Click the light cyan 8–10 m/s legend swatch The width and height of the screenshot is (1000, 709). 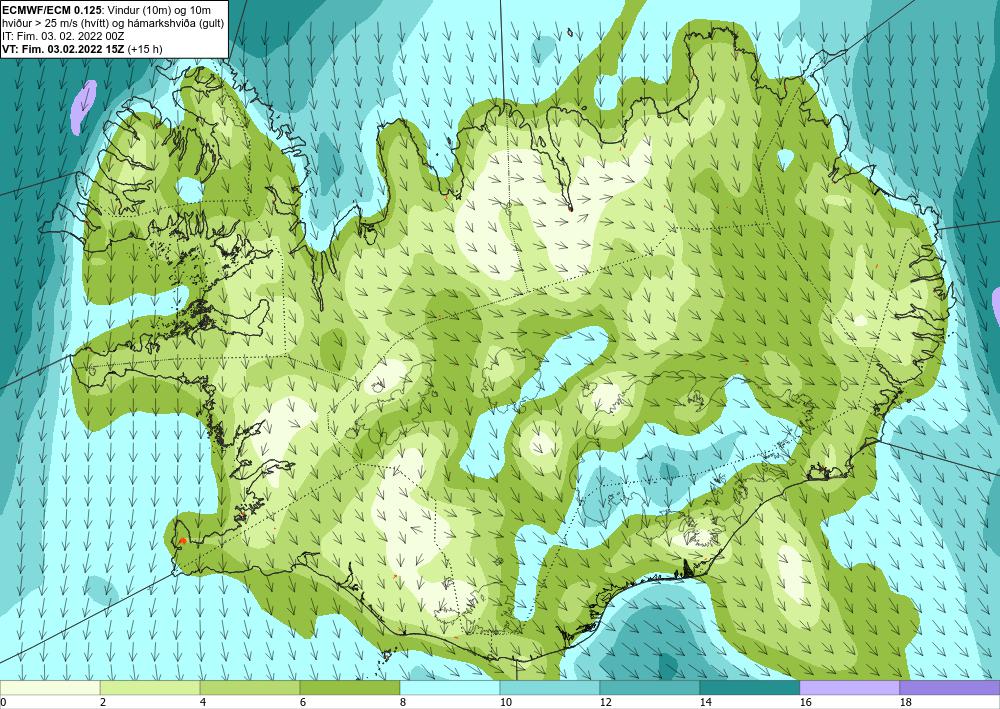coord(450,688)
